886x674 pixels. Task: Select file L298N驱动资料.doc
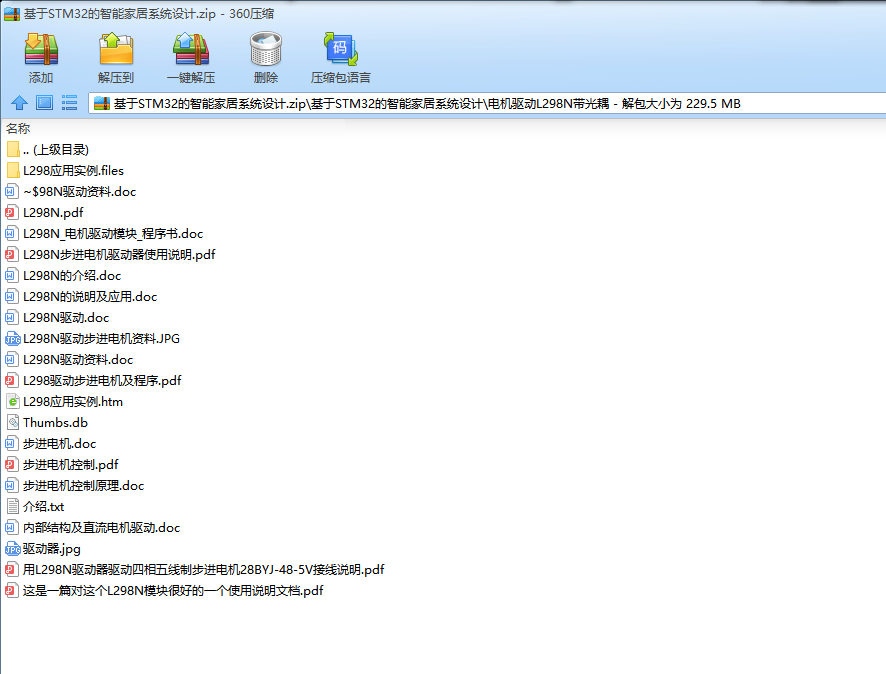[70, 359]
